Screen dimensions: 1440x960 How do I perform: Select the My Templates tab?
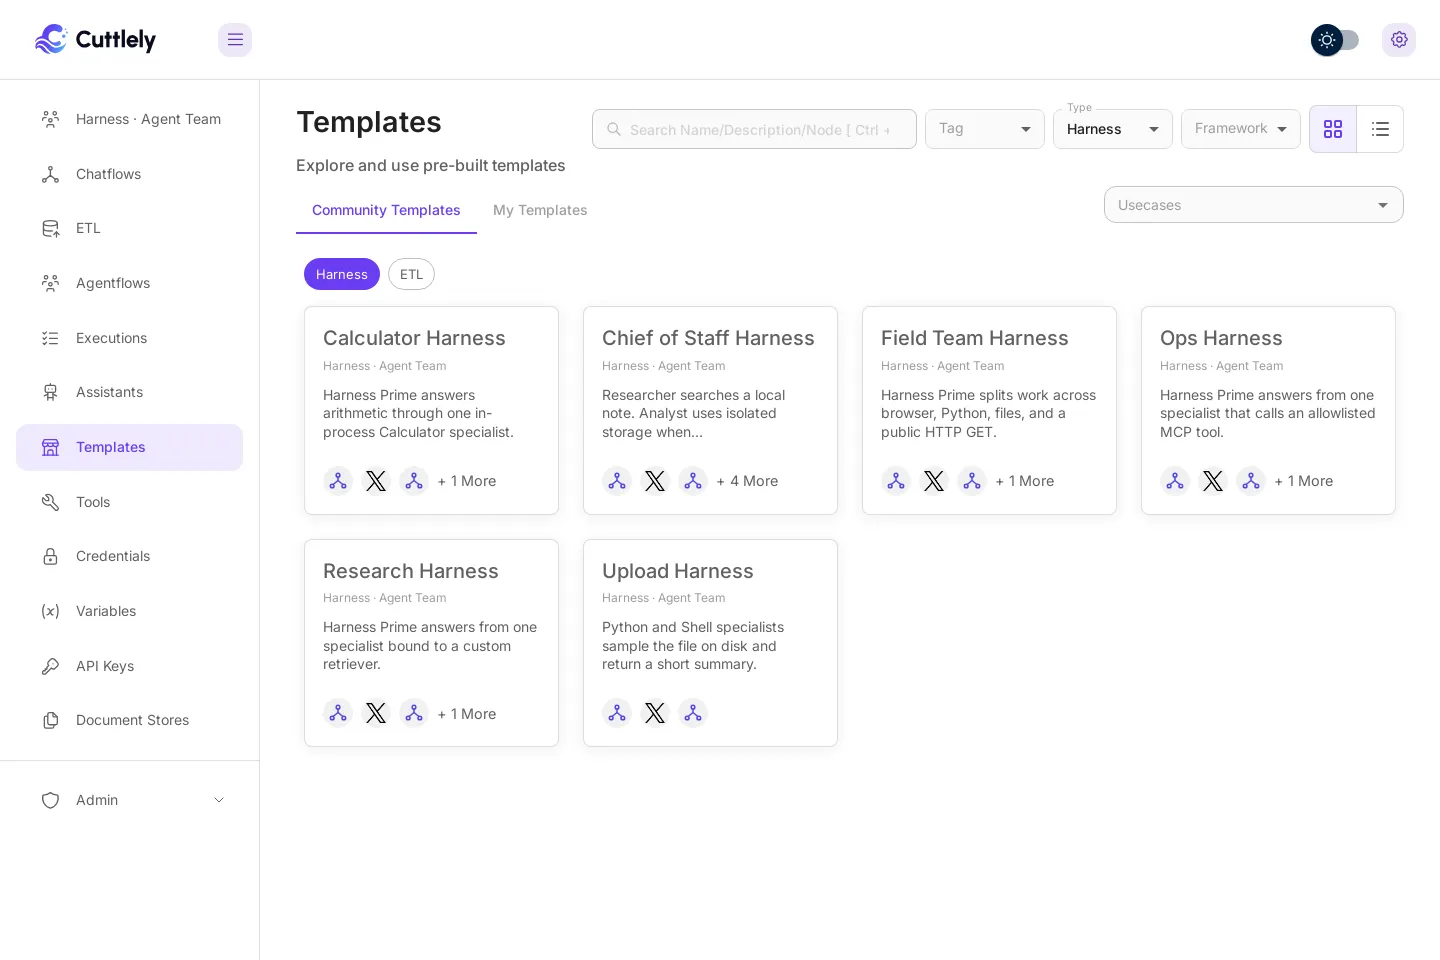(x=540, y=210)
